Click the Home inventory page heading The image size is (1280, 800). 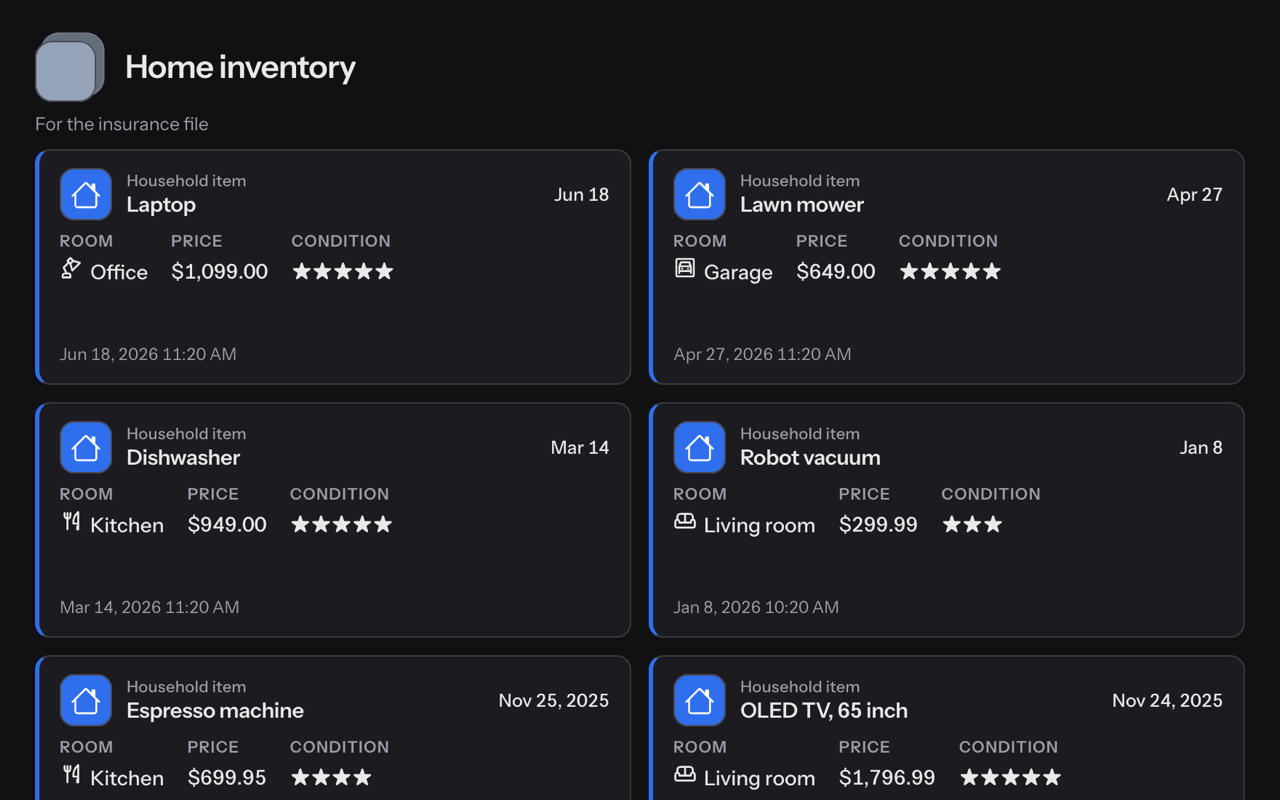tap(240, 67)
